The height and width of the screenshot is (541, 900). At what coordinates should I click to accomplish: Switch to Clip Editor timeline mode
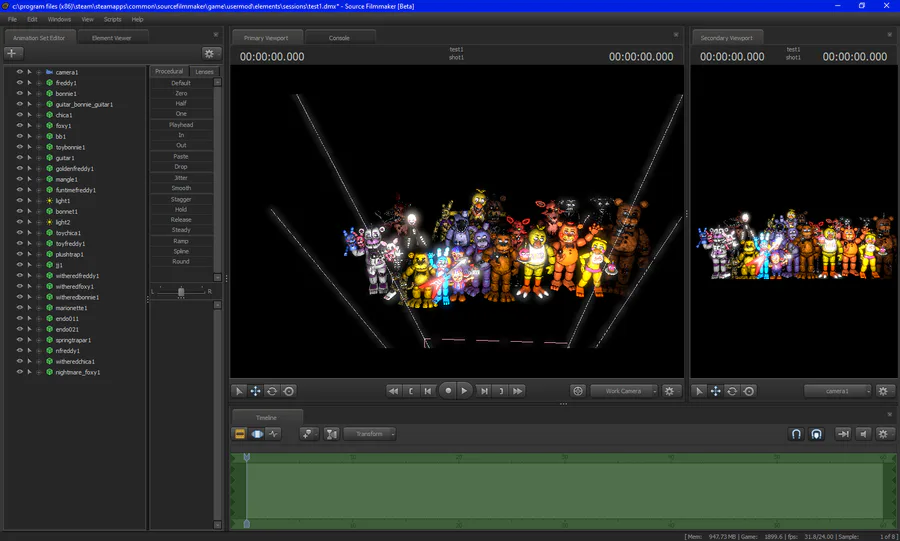point(240,434)
